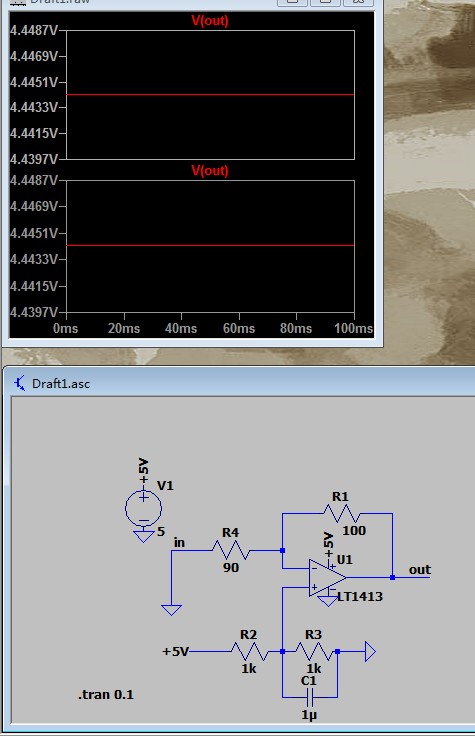Click the 1k value under R3
Viewport: 475px width, 736px height.
314,668
